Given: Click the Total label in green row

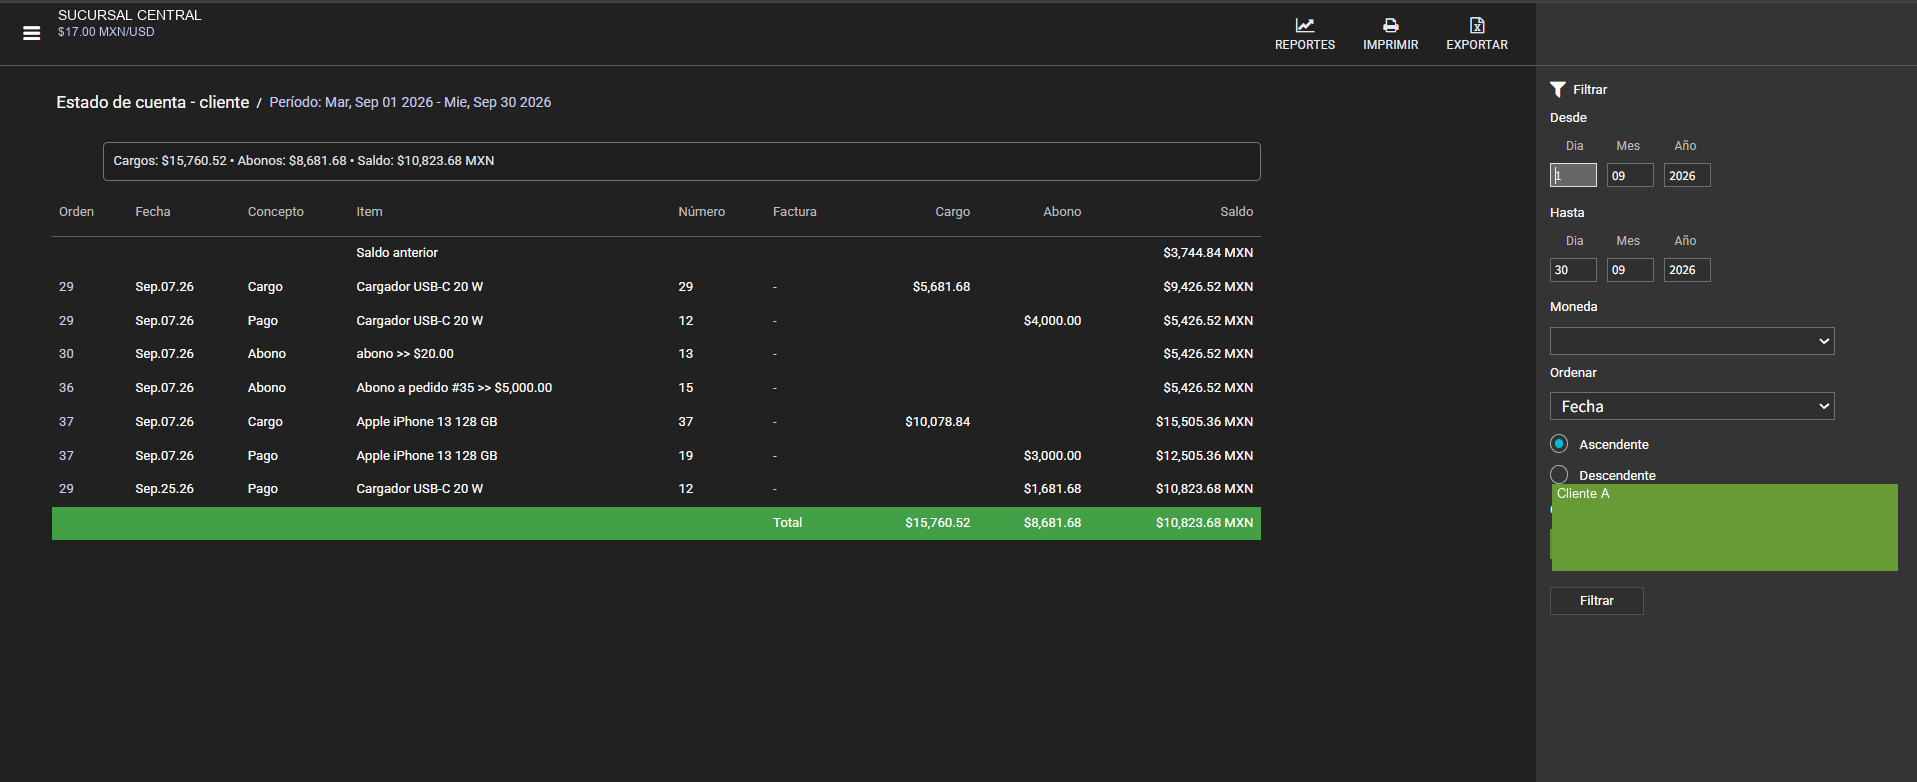Looking at the screenshot, I should pos(788,523).
